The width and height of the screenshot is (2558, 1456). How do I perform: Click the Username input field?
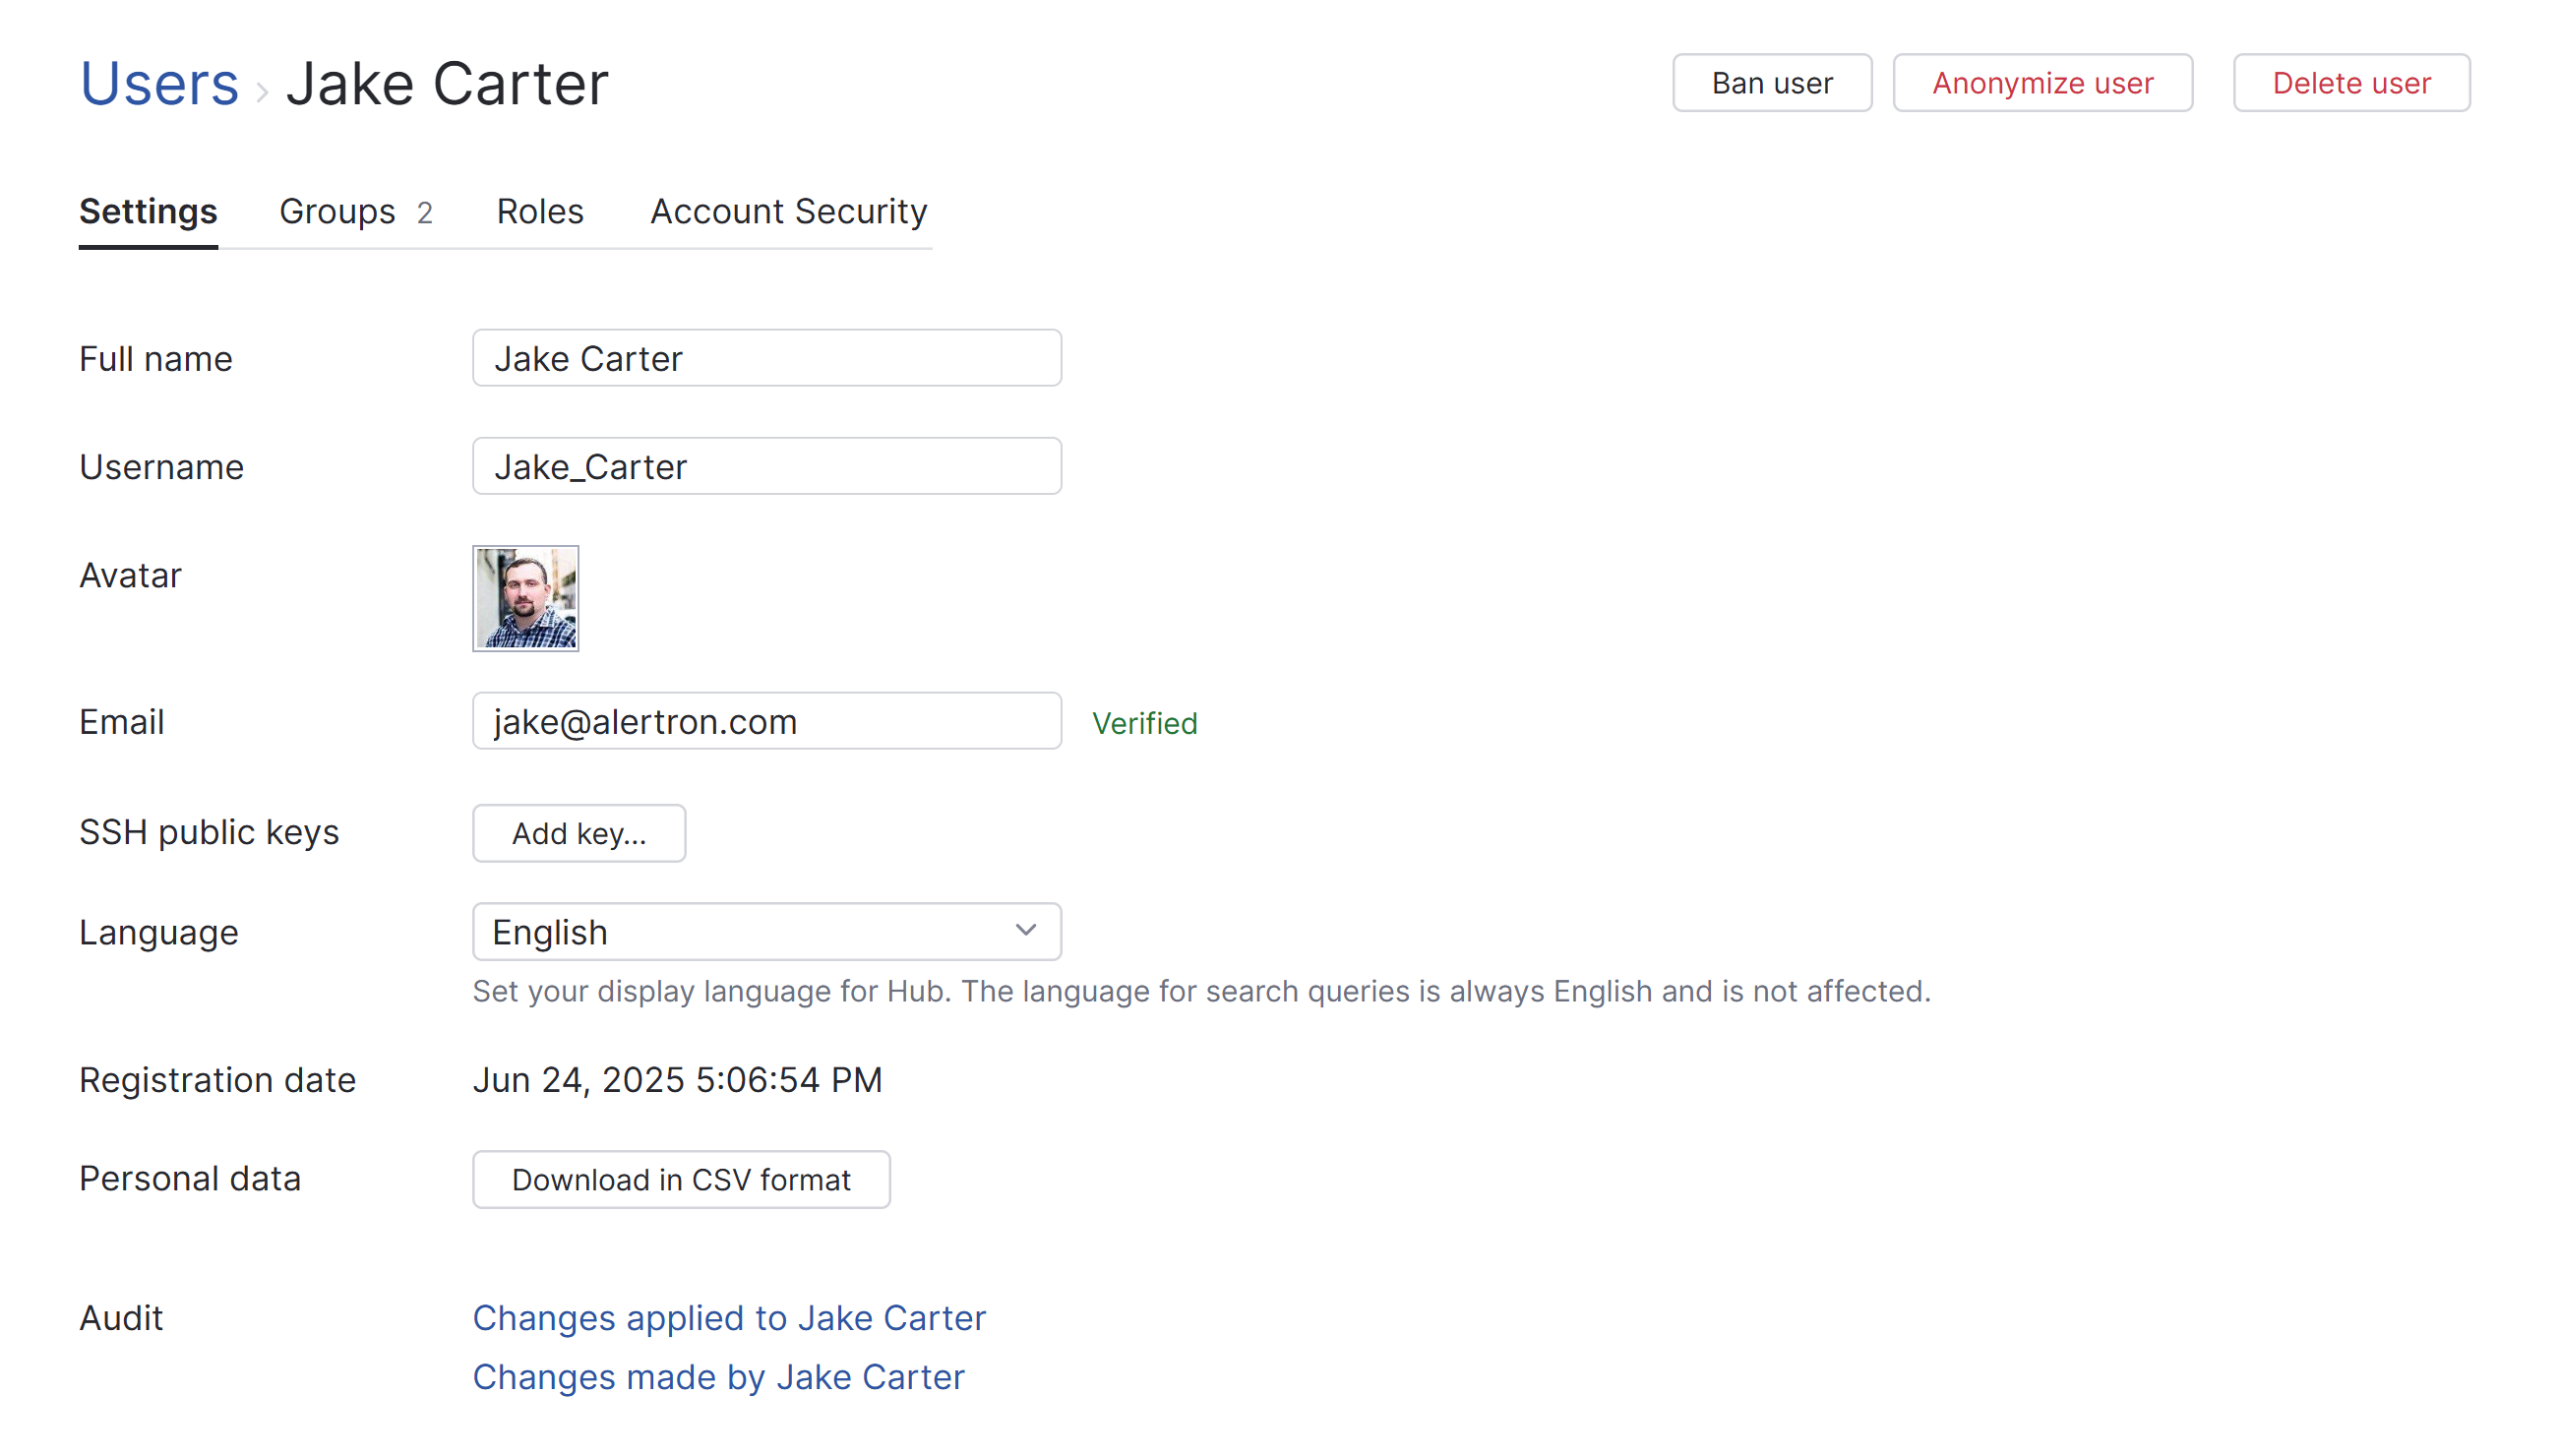[x=766, y=465]
